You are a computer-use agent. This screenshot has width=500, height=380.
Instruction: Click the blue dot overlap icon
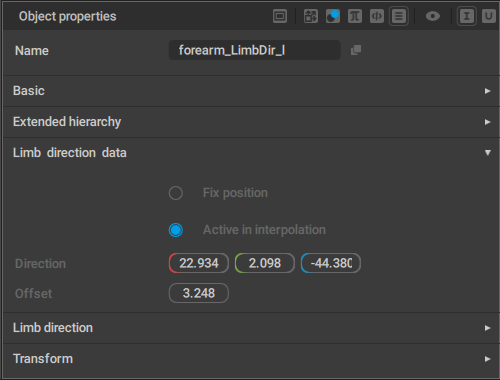(x=333, y=16)
